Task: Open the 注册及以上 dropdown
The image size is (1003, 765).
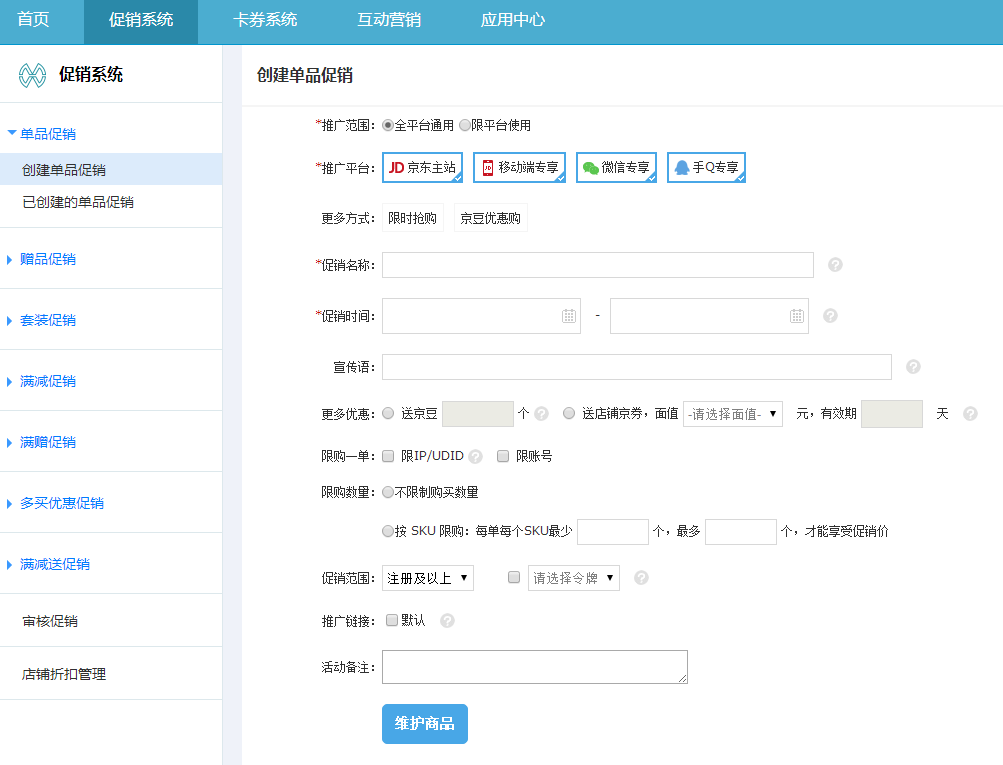Action: pos(428,578)
